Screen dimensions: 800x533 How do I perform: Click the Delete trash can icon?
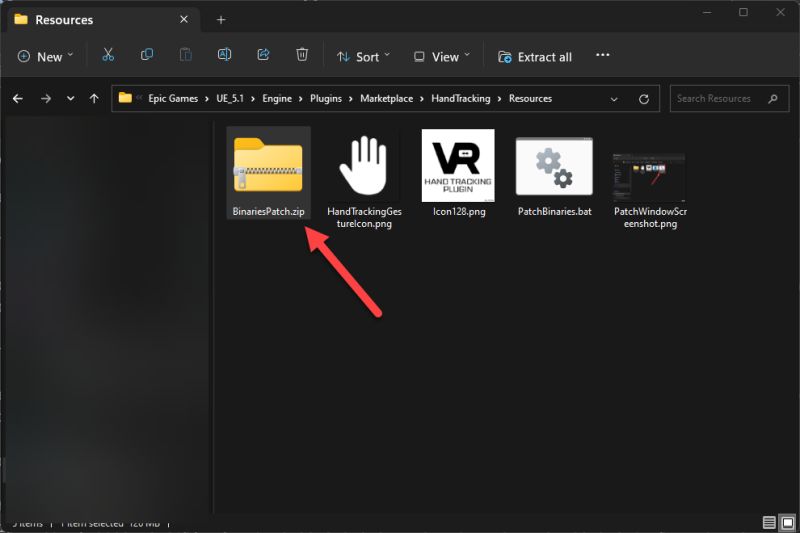coord(302,55)
